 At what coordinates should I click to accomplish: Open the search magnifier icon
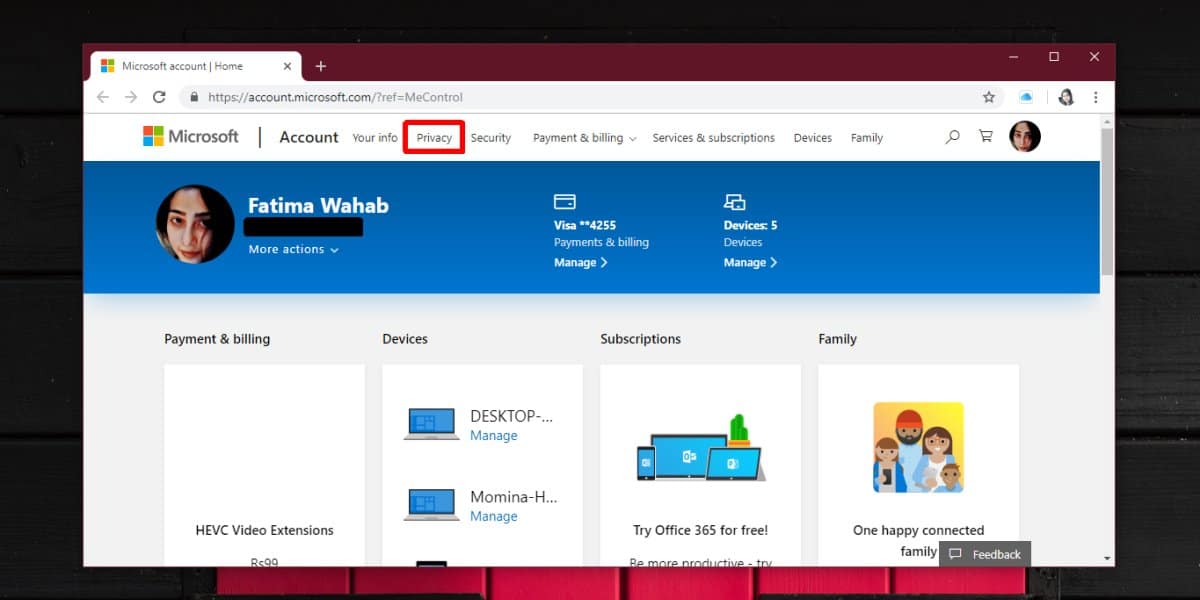pyautogui.click(x=952, y=137)
